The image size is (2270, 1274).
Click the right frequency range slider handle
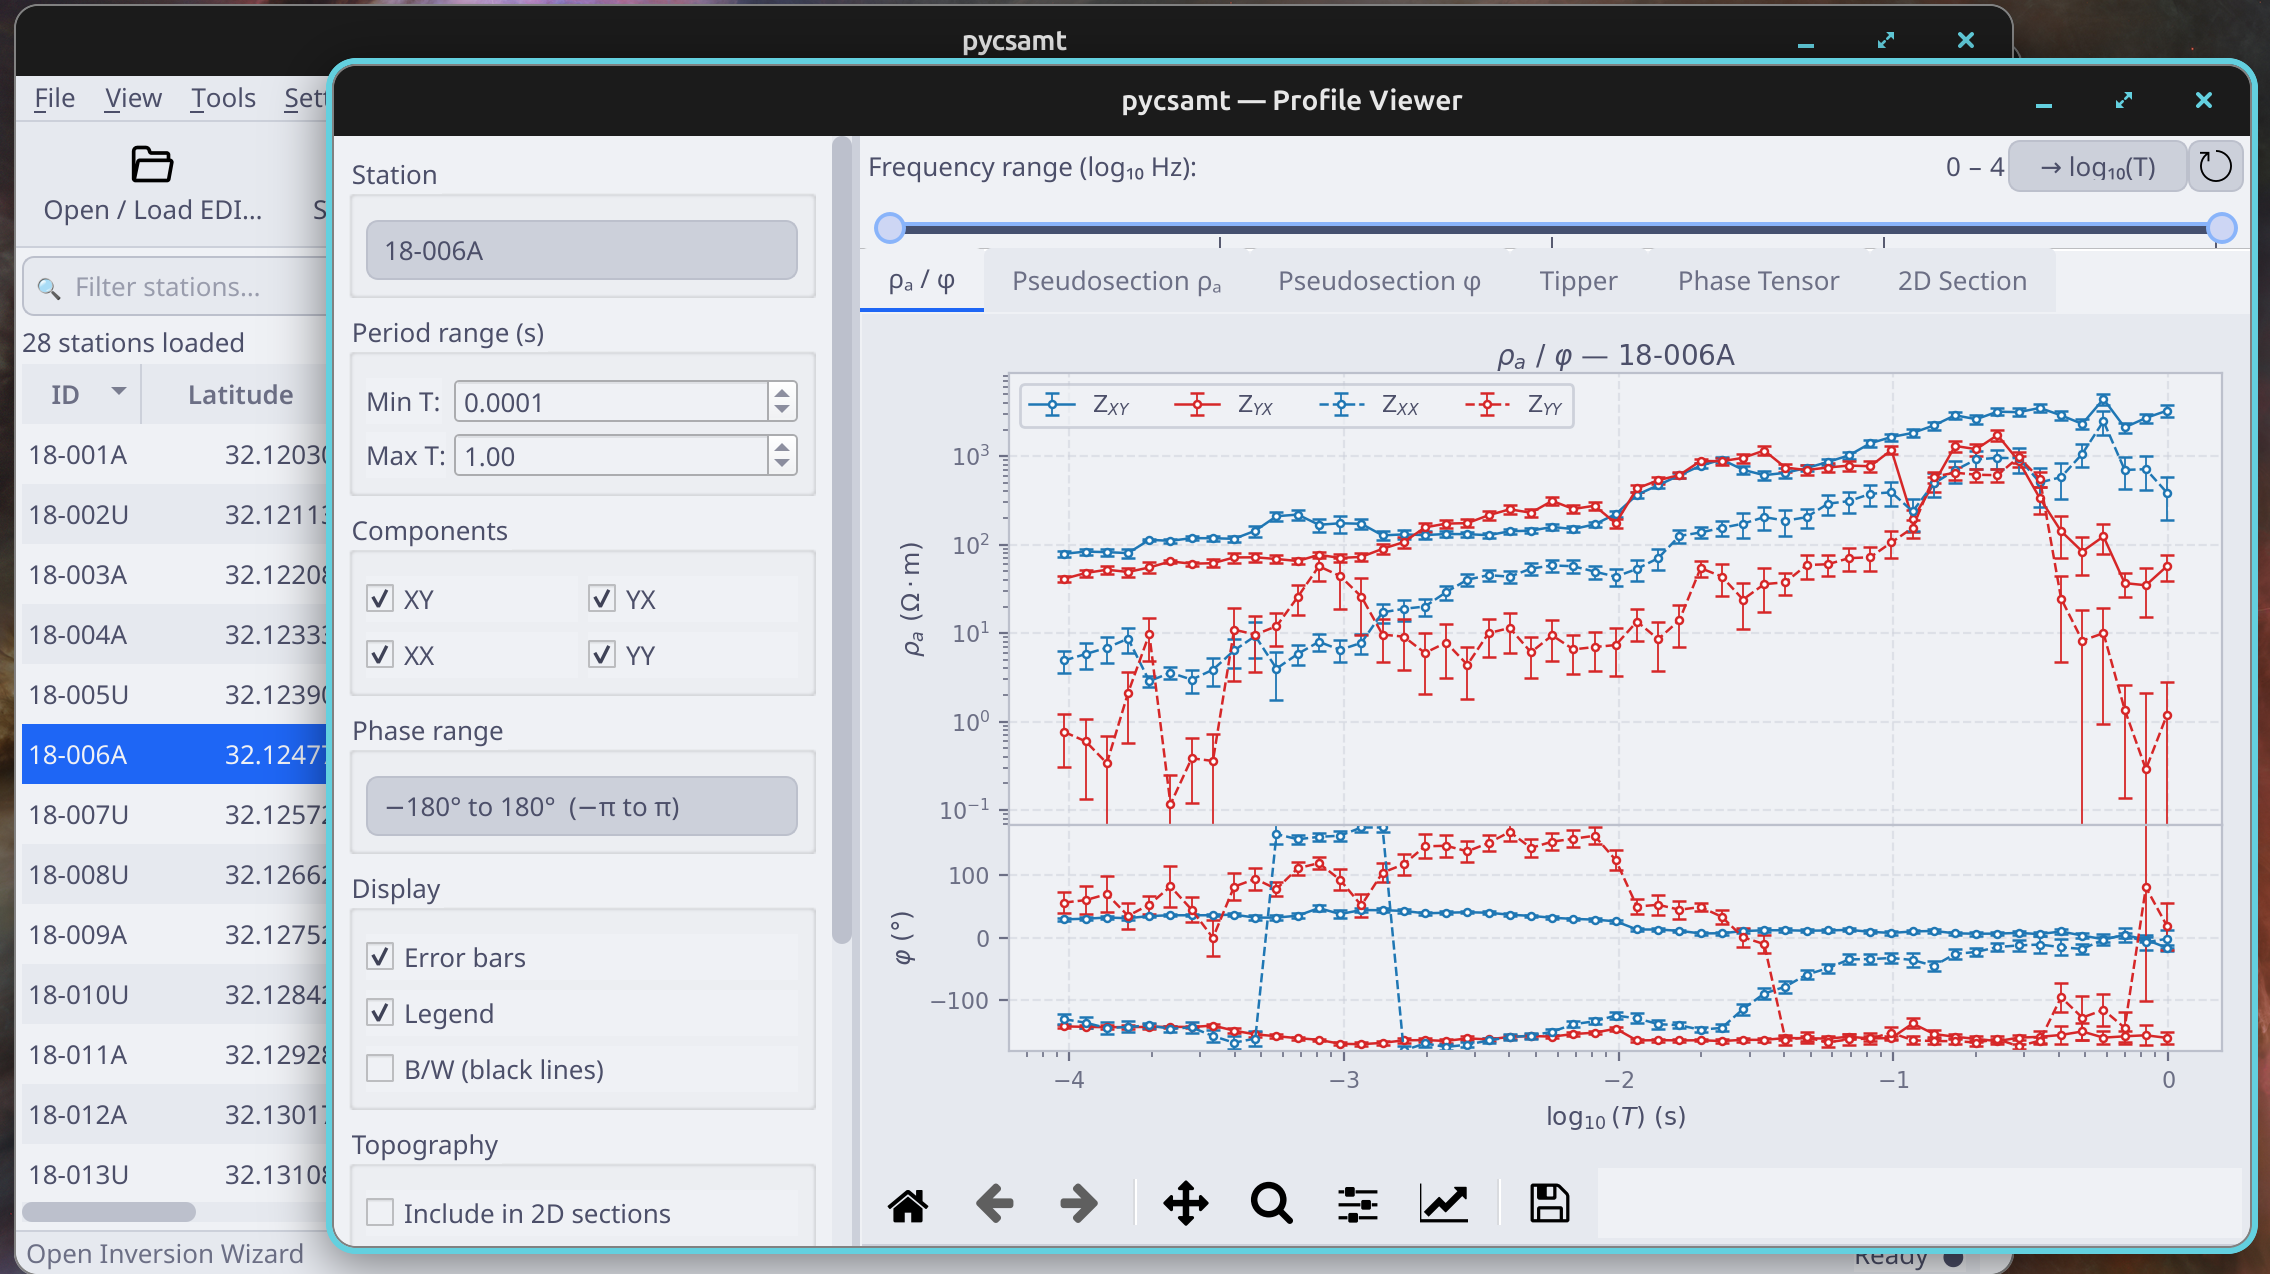2221,228
